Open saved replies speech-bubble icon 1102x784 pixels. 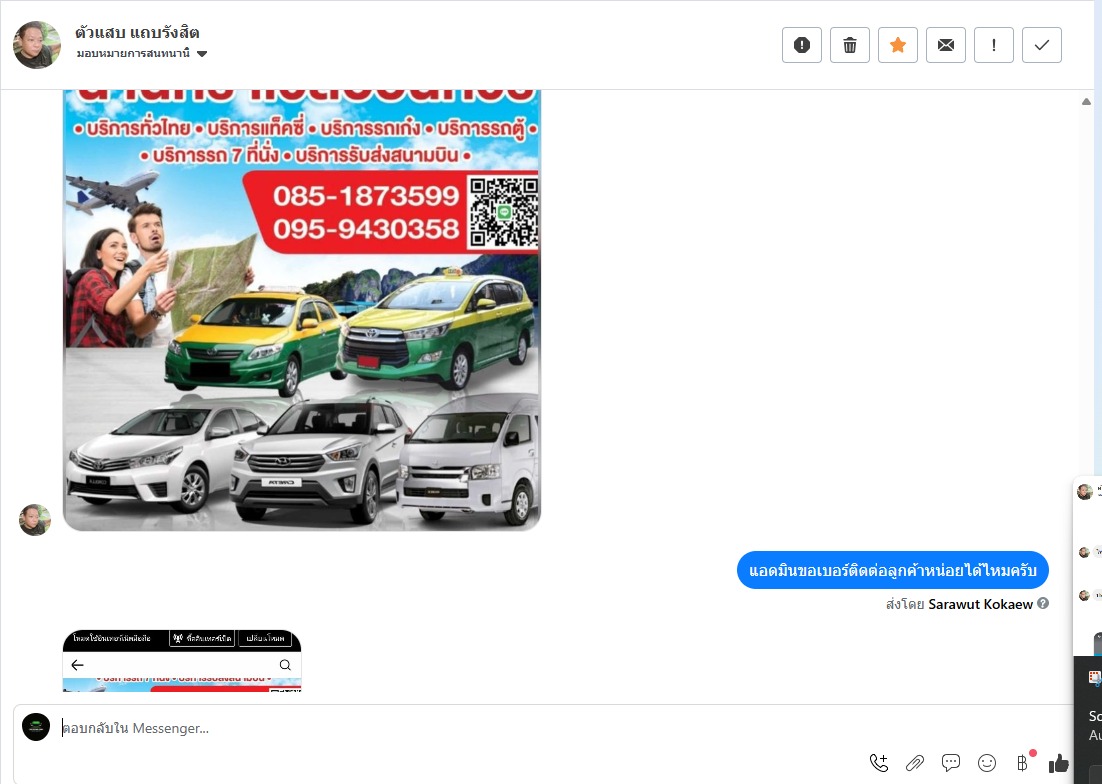(x=951, y=763)
